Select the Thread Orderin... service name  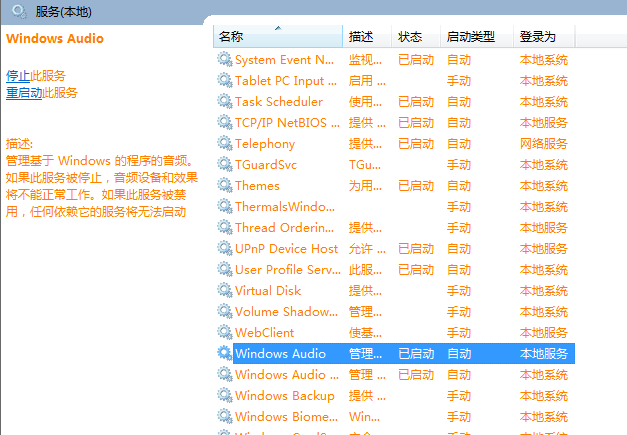[284, 227]
